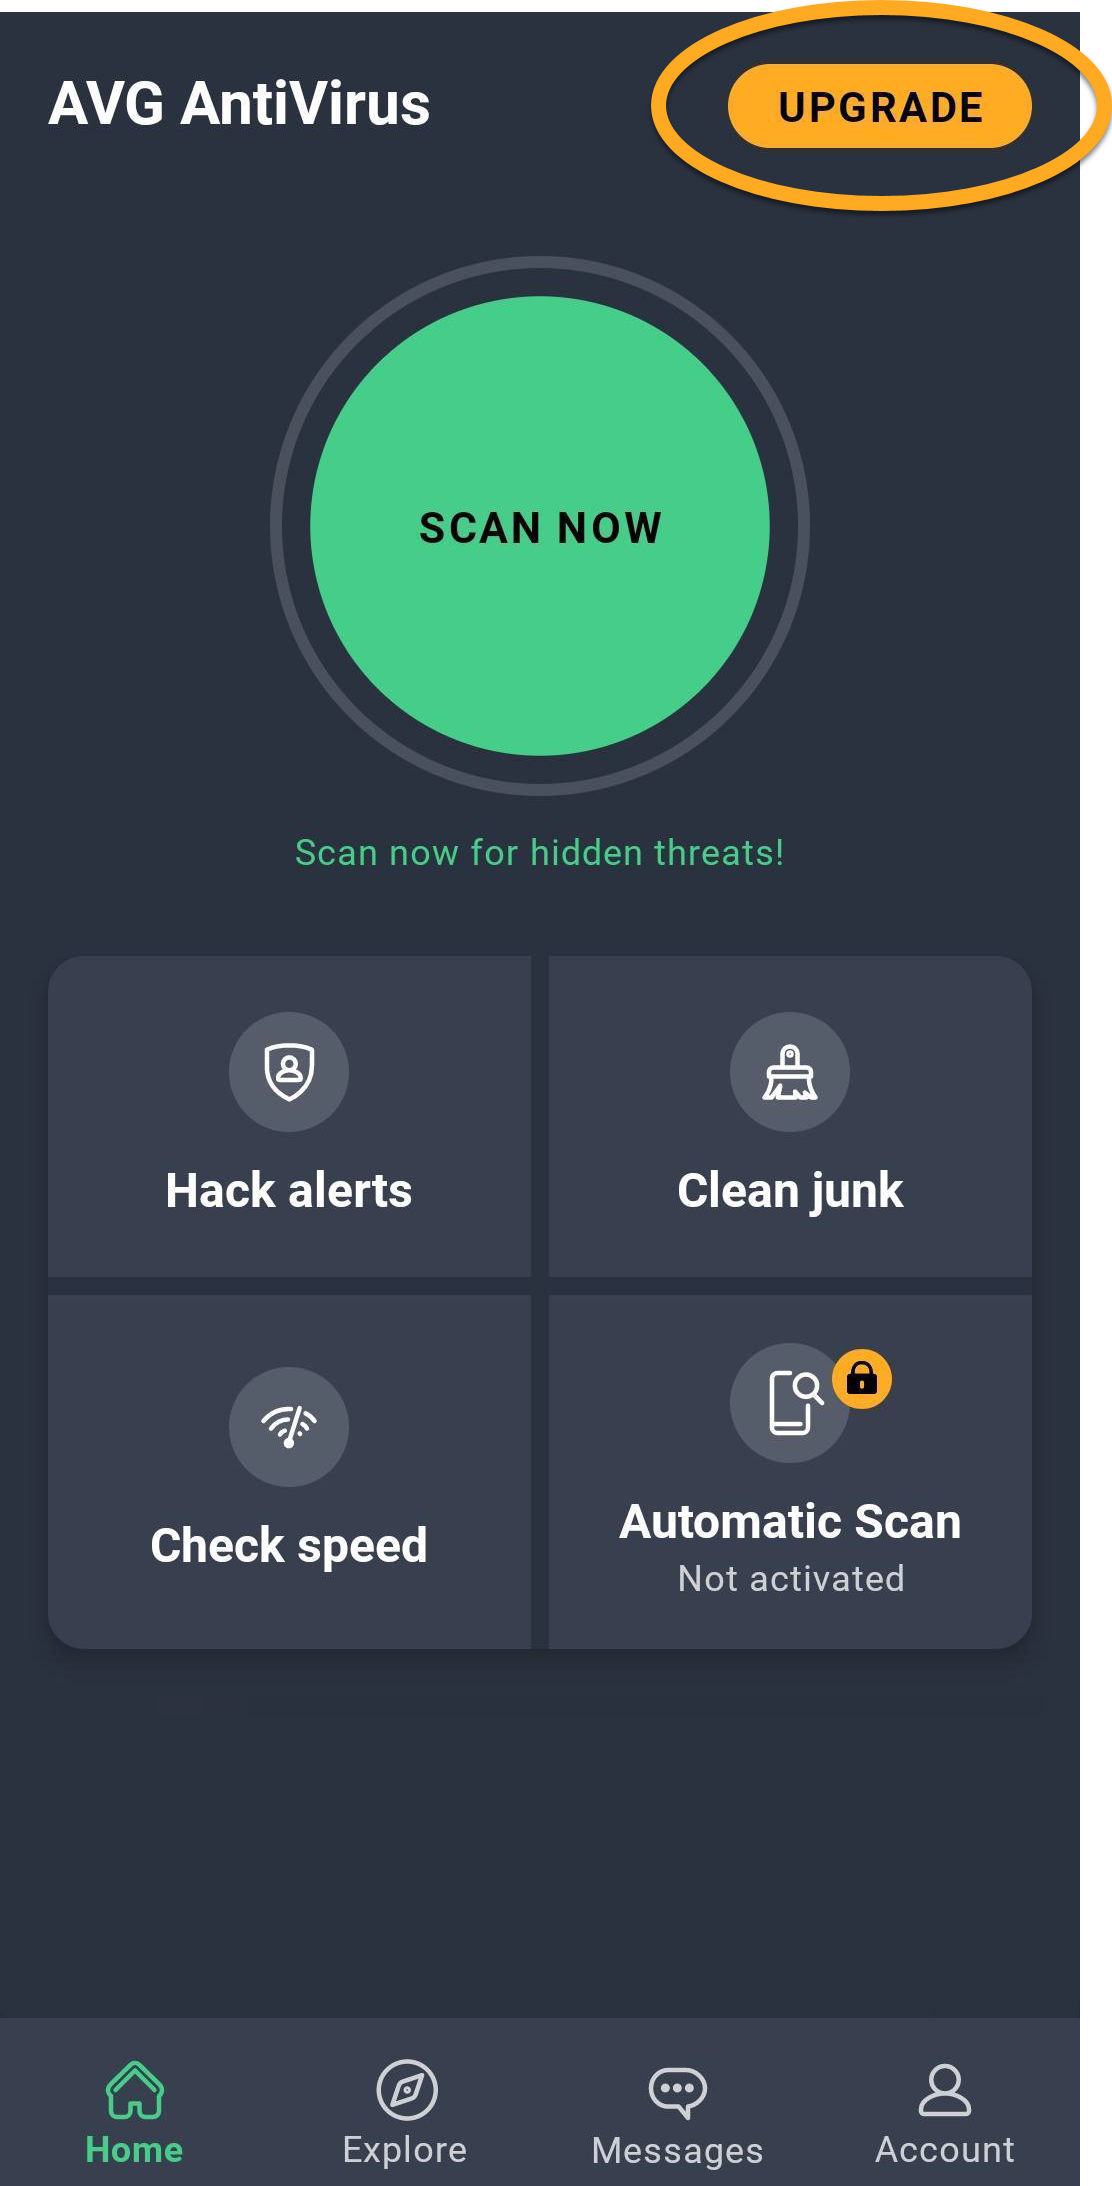Tap the orange UPGRADE button
Viewport: 1112px width, 2186px height.
(880, 106)
